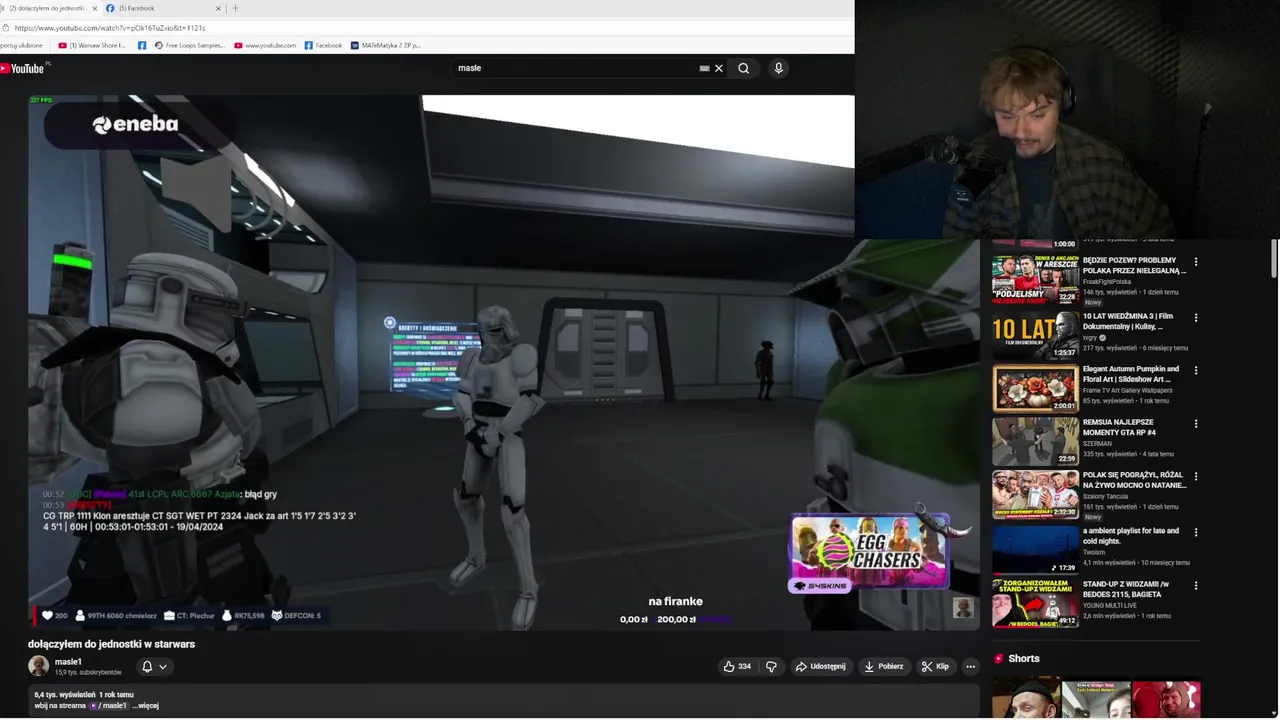The image size is (1280, 720).
Task: Open options menu for 'BĘDZIE POZEW?' video
Action: click(1195, 262)
